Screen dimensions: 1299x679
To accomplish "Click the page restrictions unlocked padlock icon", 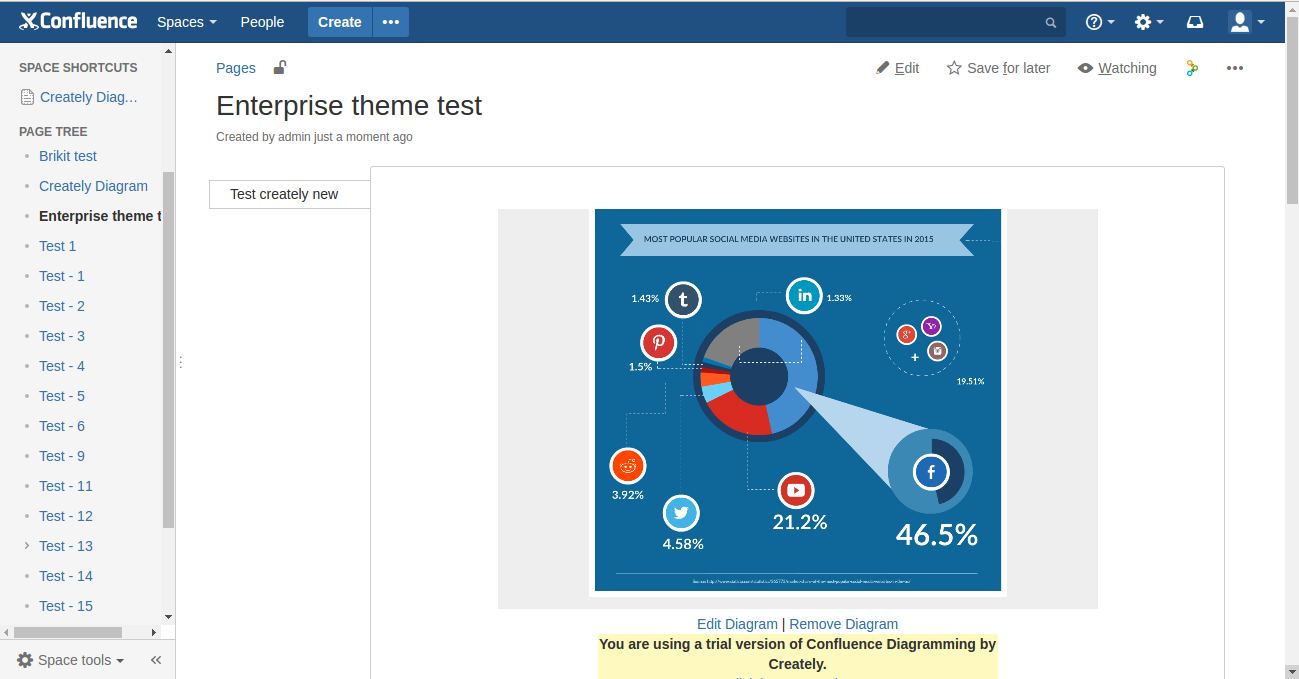I will (280, 67).
